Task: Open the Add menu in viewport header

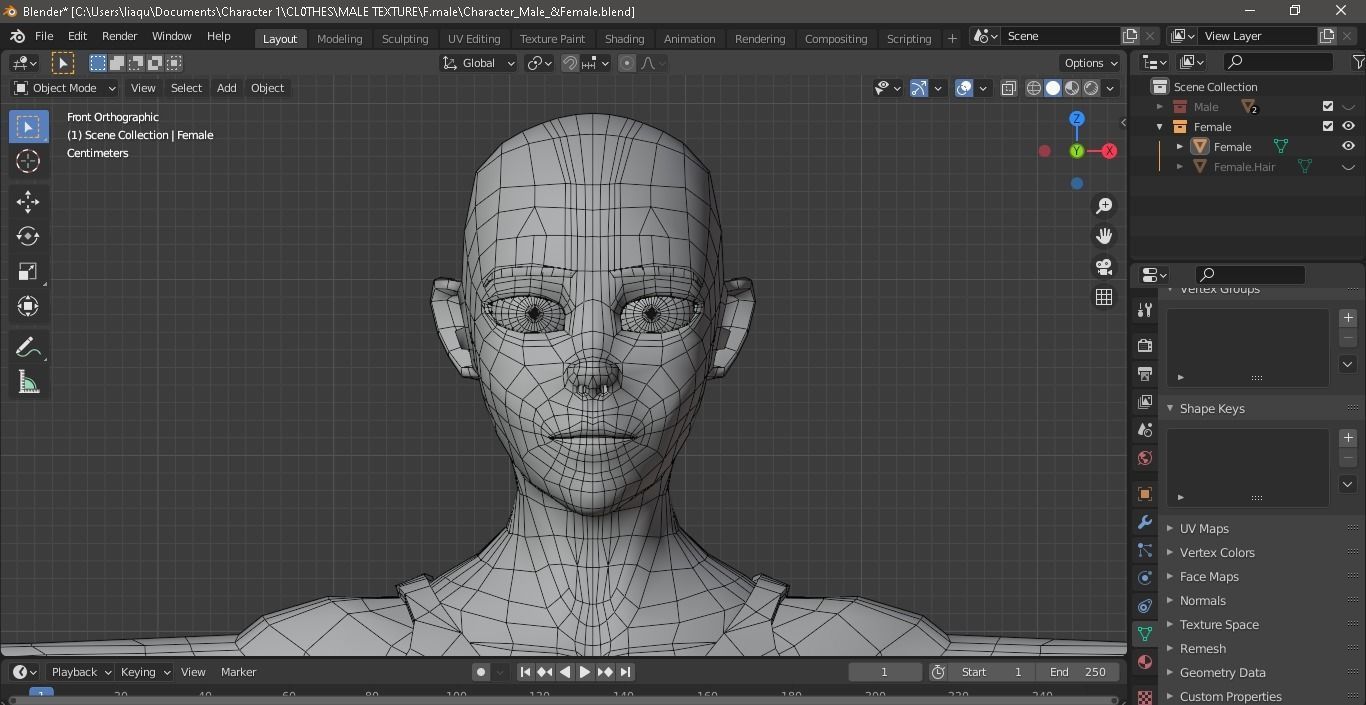Action: pos(227,88)
